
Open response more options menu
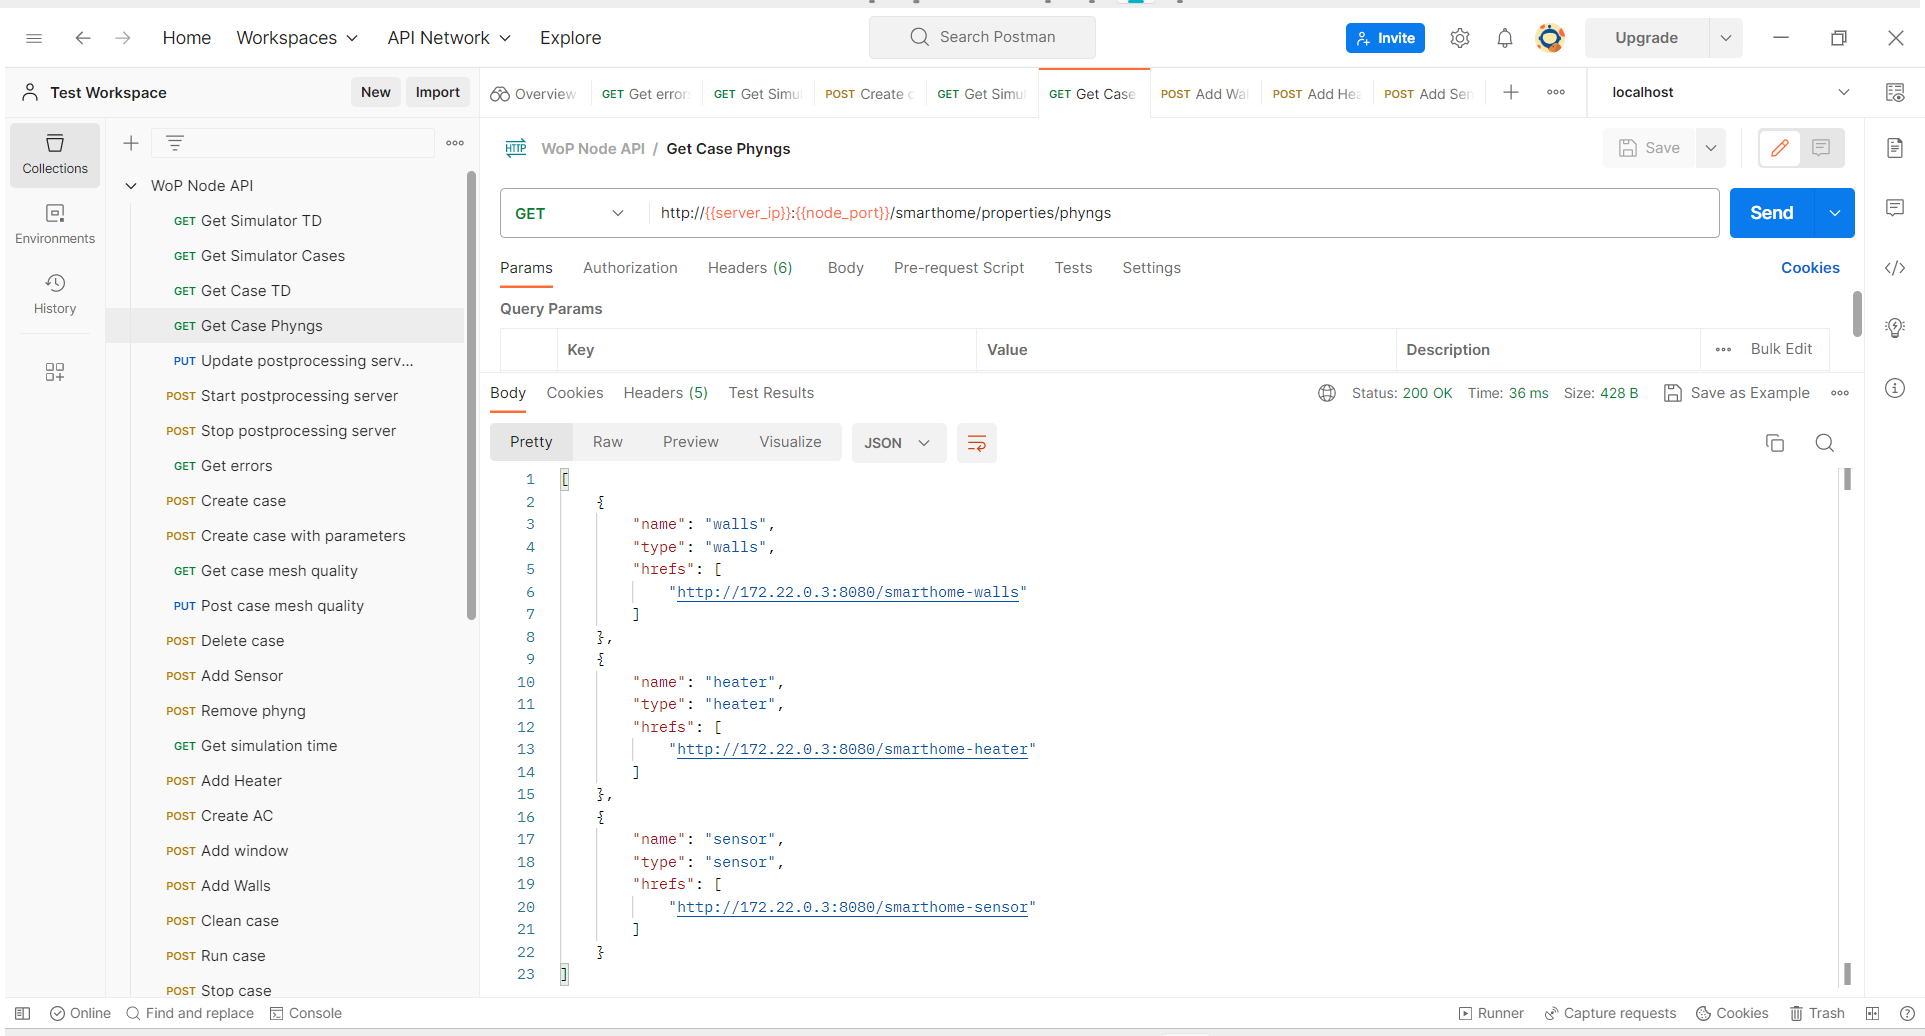coord(1840,393)
